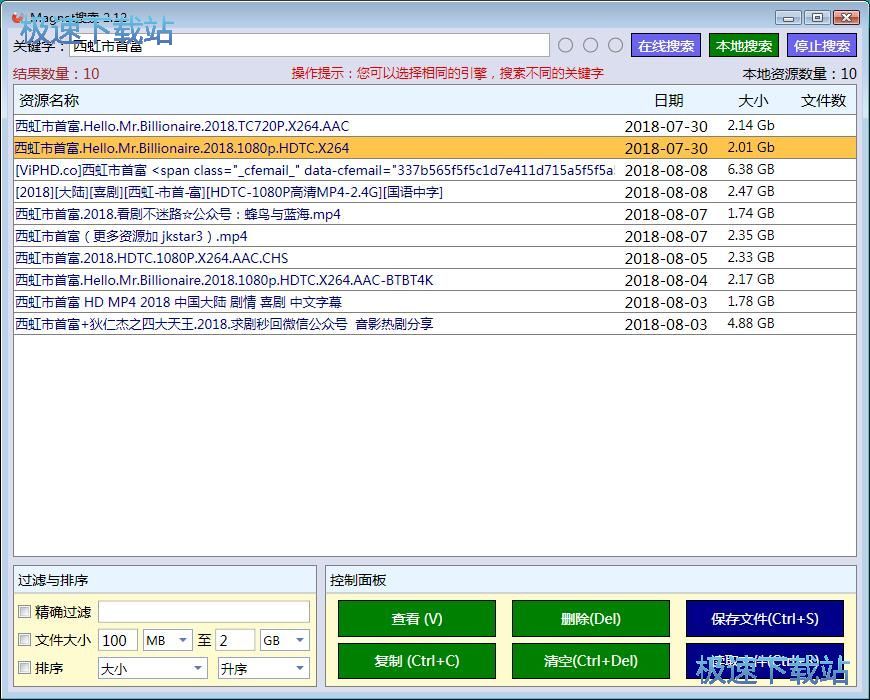Image resolution: width=870 pixels, height=700 pixels.
Task: Toggle the 文件大小 filter checkbox
Action: tap(25, 640)
